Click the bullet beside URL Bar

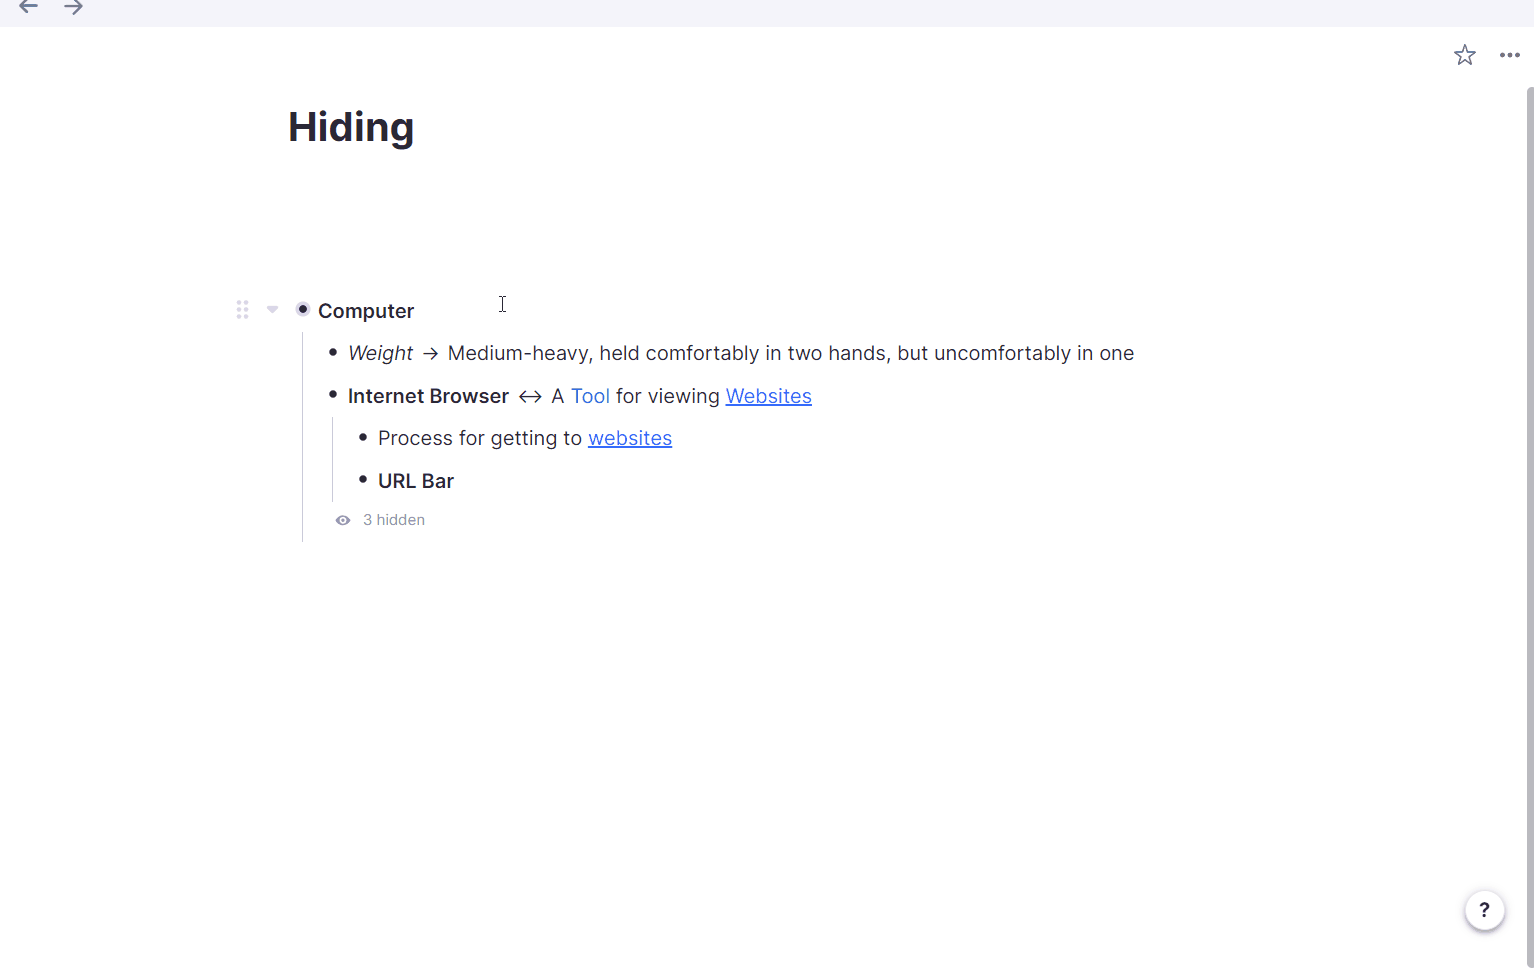point(363,480)
